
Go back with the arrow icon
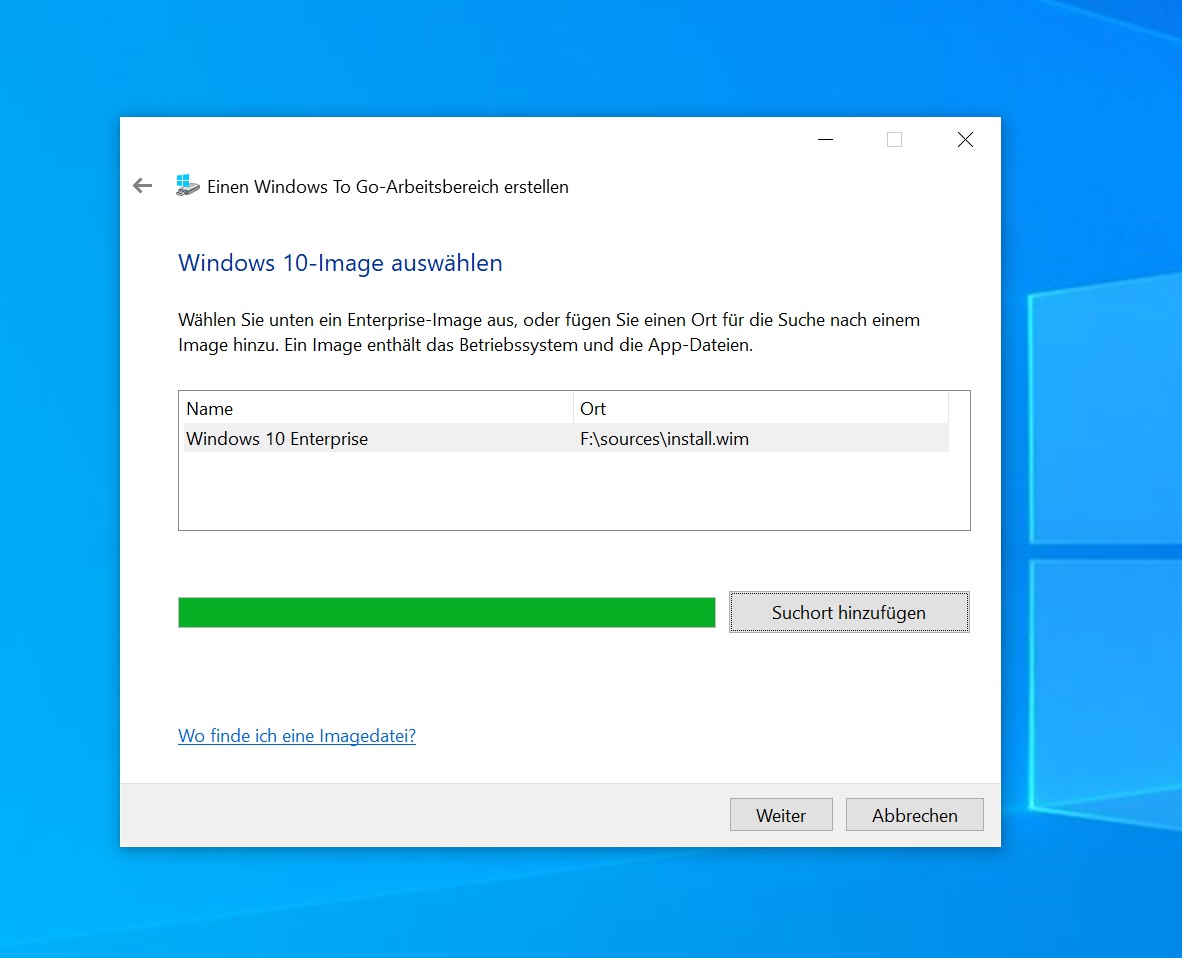pos(142,185)
